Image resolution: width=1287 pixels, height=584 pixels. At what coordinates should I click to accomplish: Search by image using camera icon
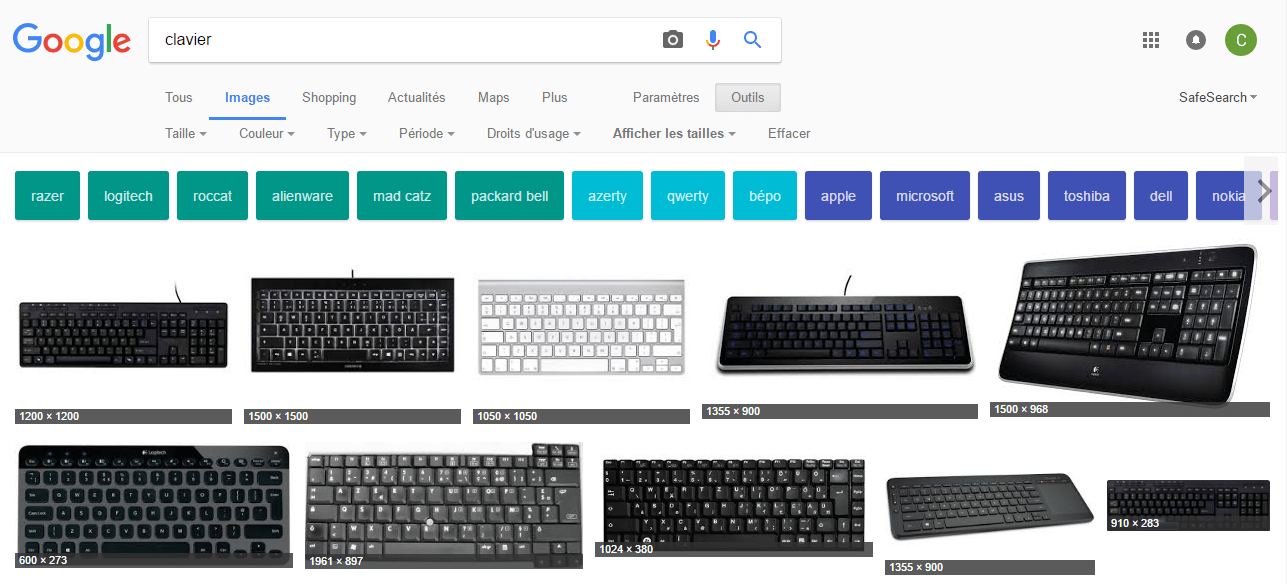point(673,40)
